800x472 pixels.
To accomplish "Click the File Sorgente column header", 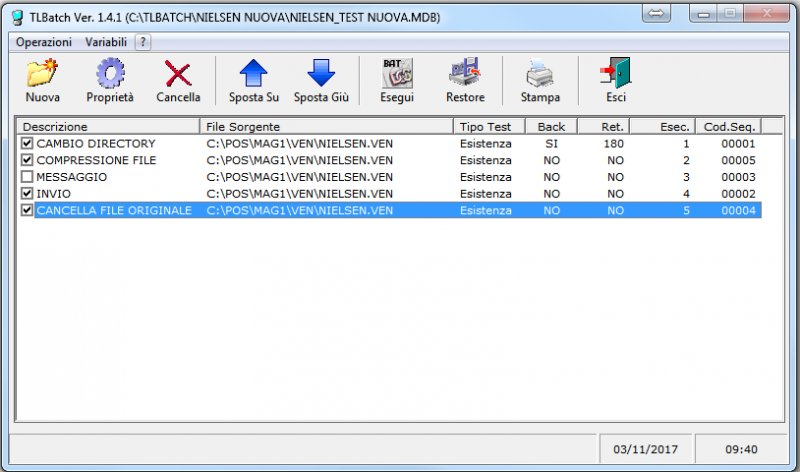I will tap(326, 127).
